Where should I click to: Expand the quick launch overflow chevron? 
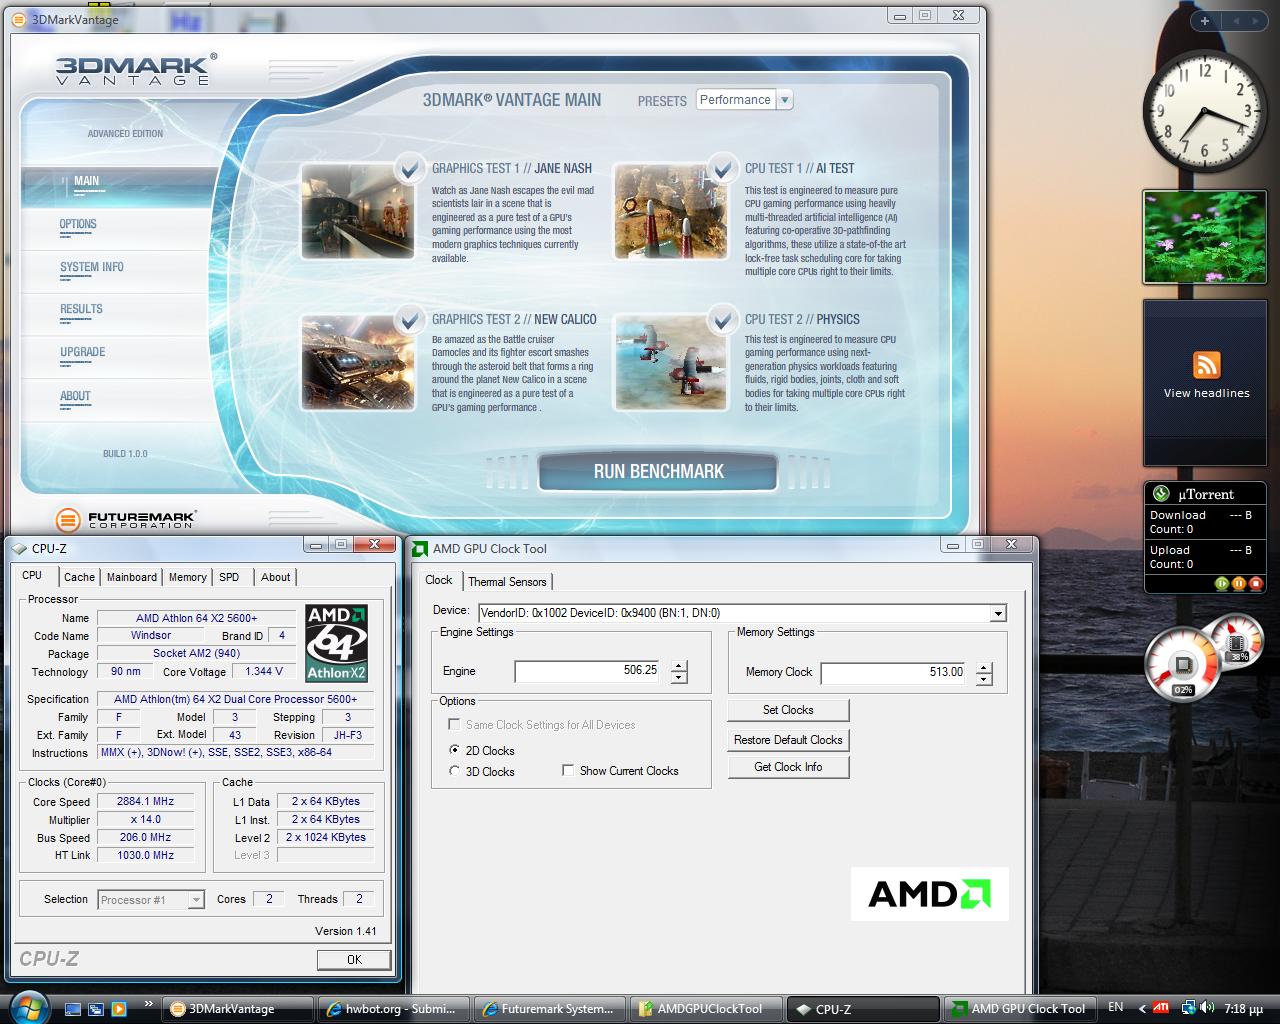coord(149,1003)
